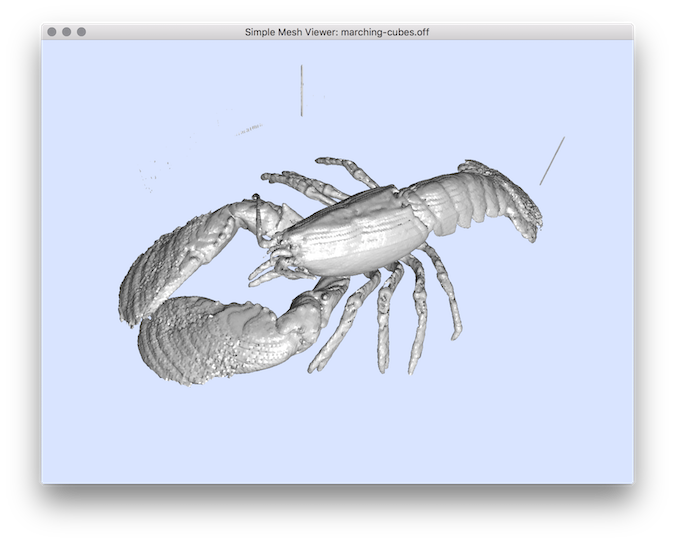The width and height of the screenshot is (675, 543).
Task: Click the zoom button in the title bar
Action: click(82, 32)
